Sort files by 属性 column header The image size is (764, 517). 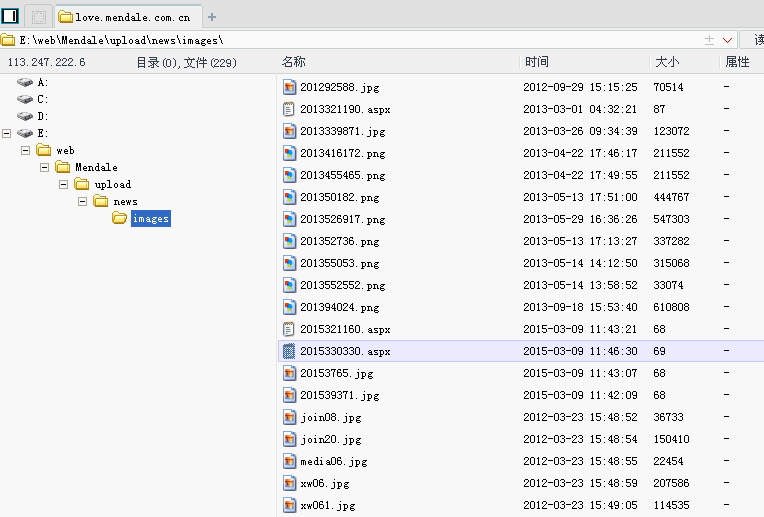click(x=737, y=62)
